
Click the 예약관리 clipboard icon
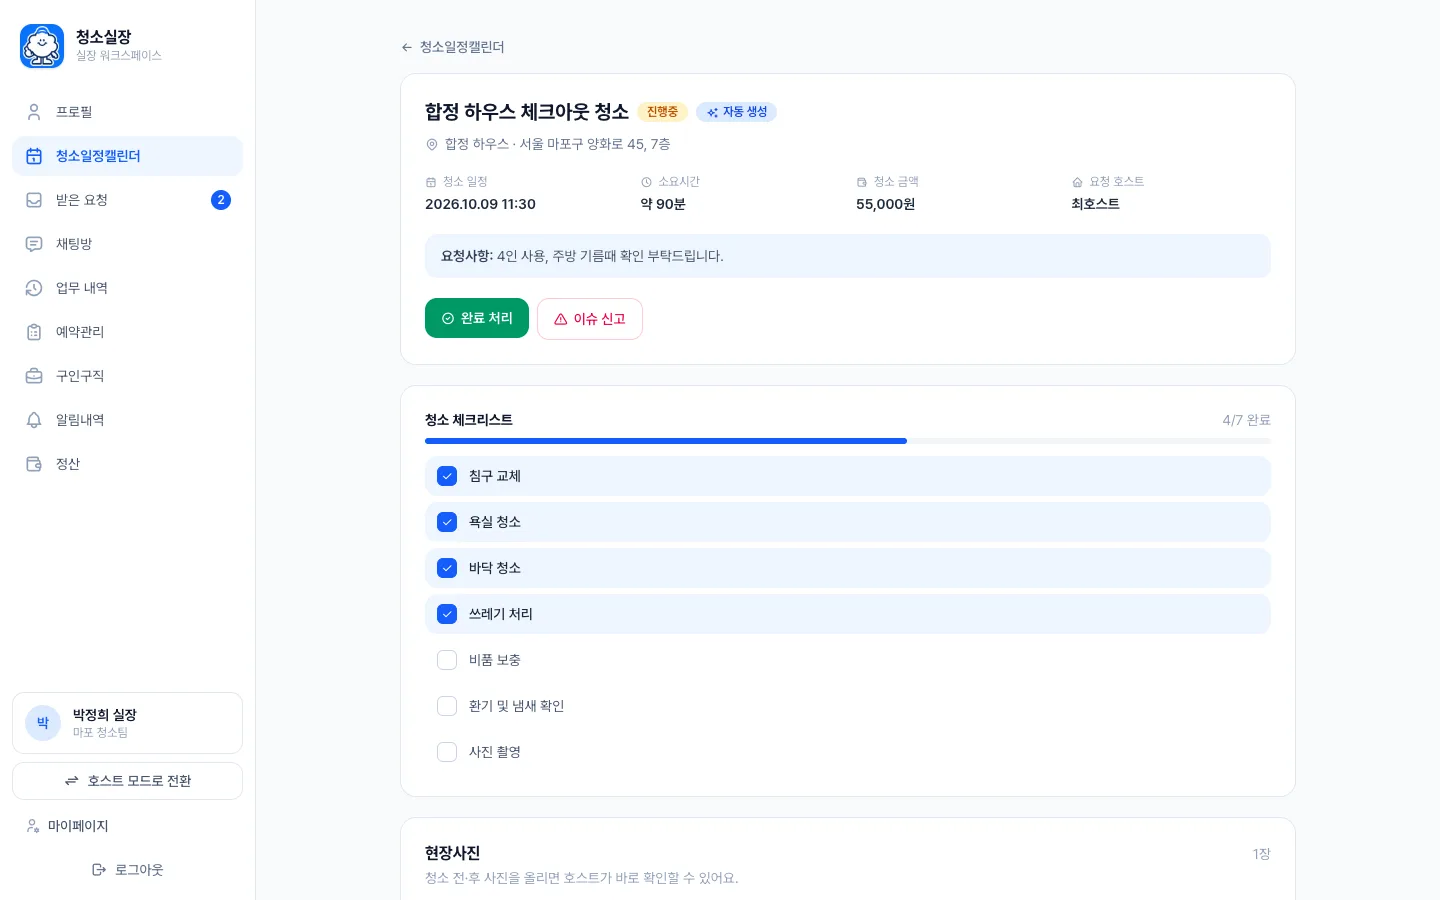click(34, 332)
